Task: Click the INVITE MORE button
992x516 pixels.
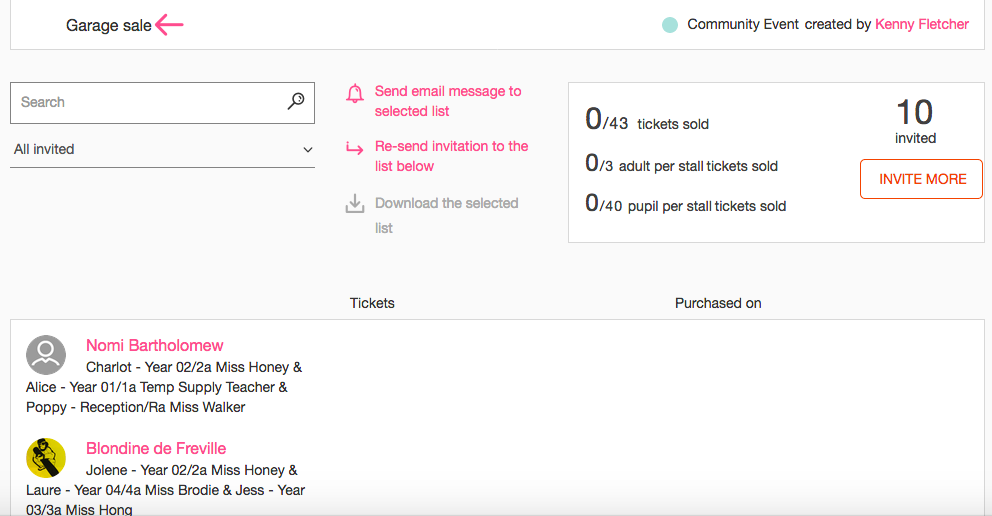Action: (x=921, y=179)
